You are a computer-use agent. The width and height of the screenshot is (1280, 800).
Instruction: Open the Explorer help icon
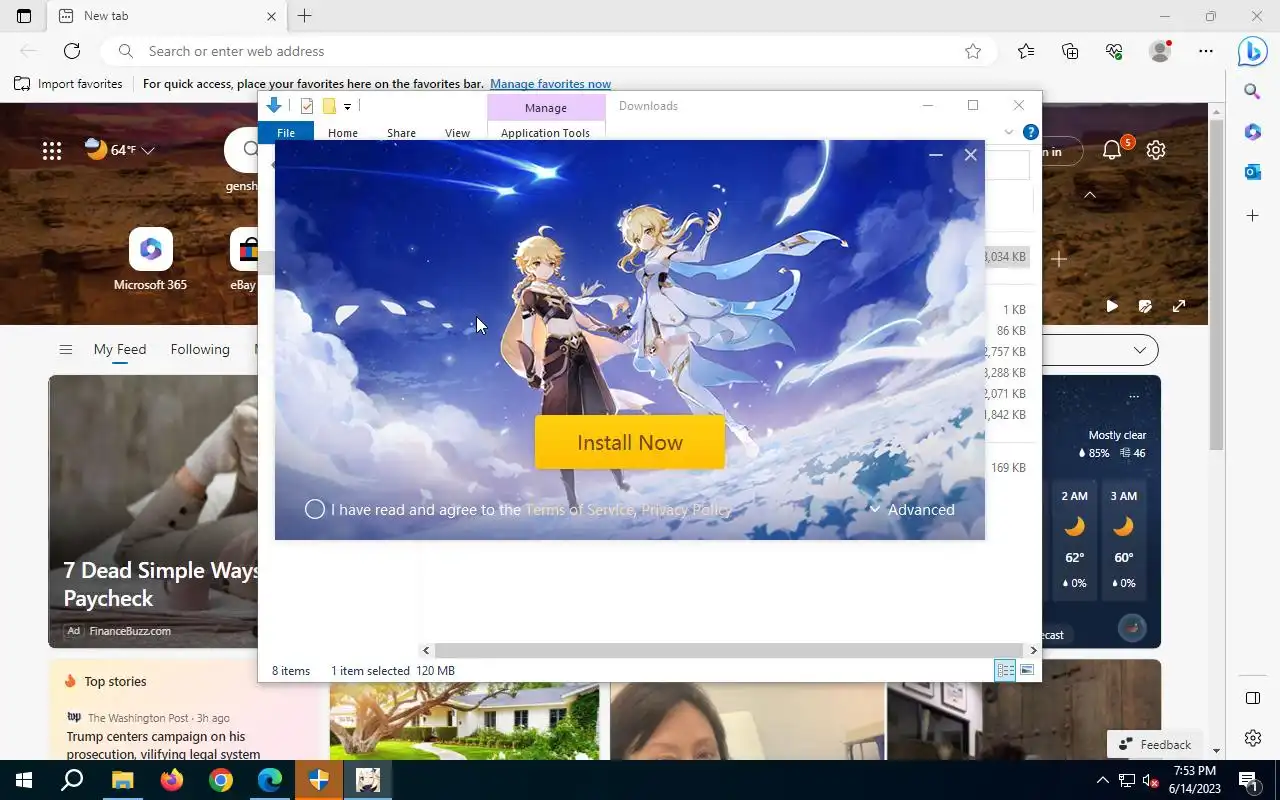(x=1030, y=132)
